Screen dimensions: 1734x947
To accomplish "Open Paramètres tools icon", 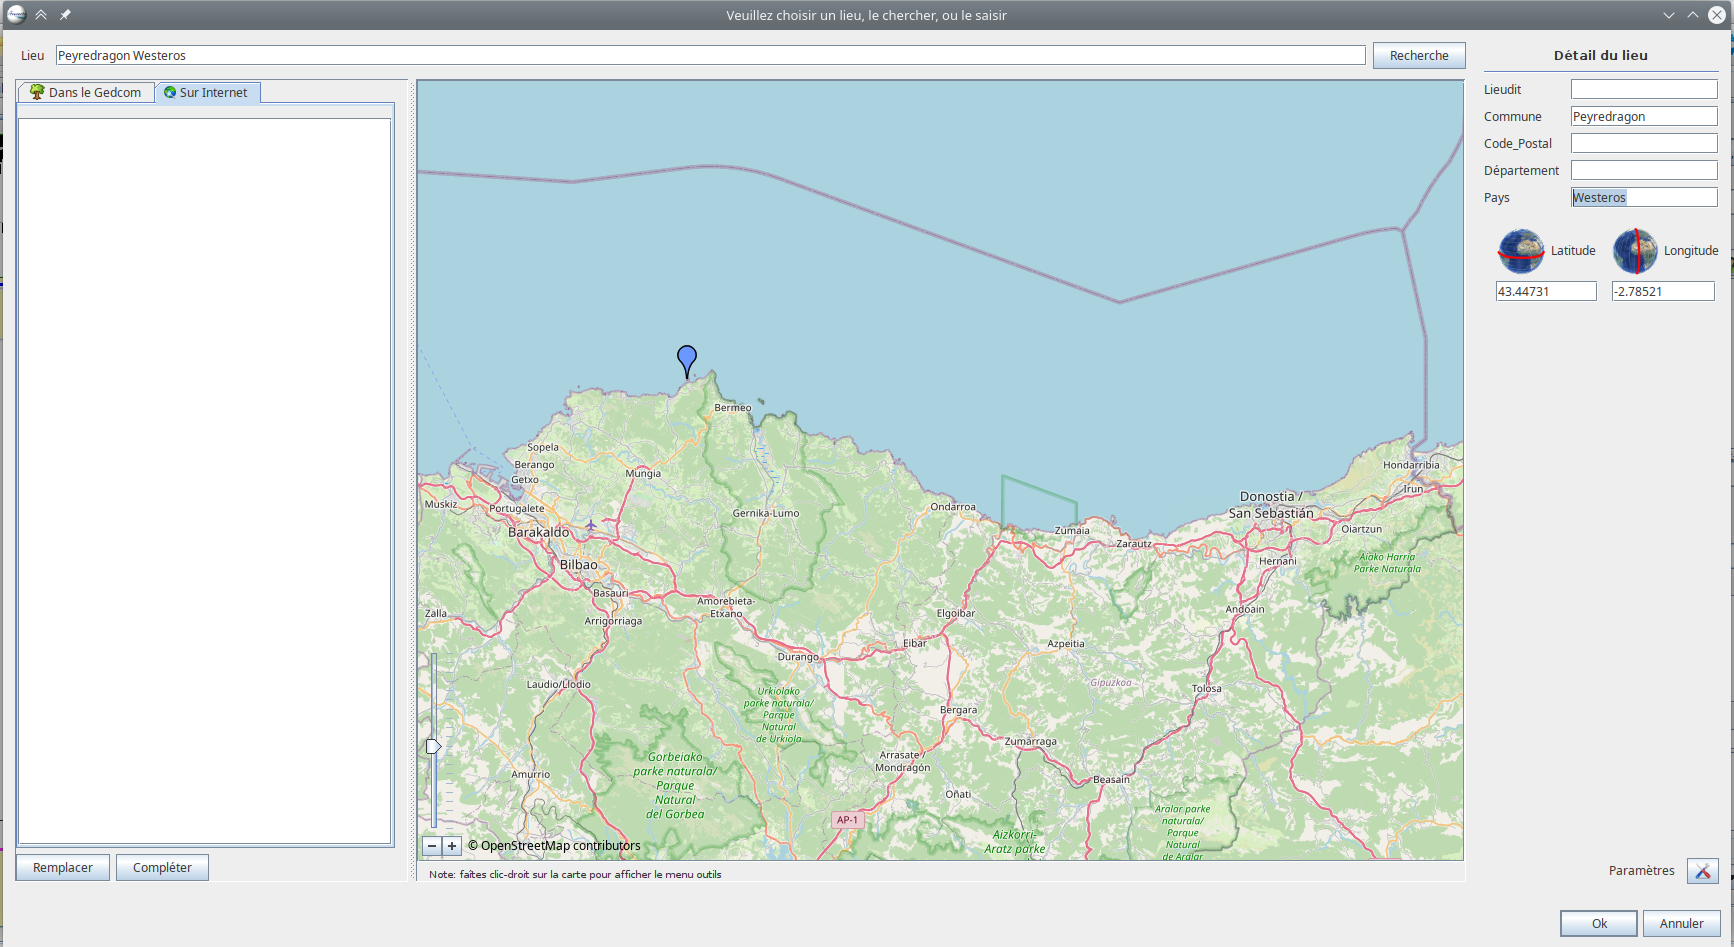I will tap(1702, 871).
